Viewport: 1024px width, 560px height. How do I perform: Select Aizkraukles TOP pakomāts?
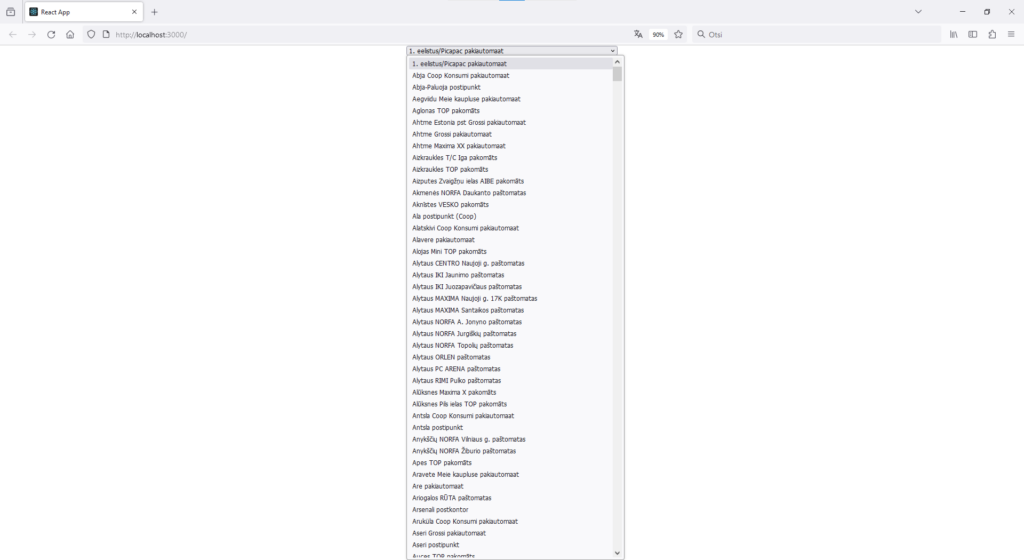pyautogui.click(x=510, y=170)
